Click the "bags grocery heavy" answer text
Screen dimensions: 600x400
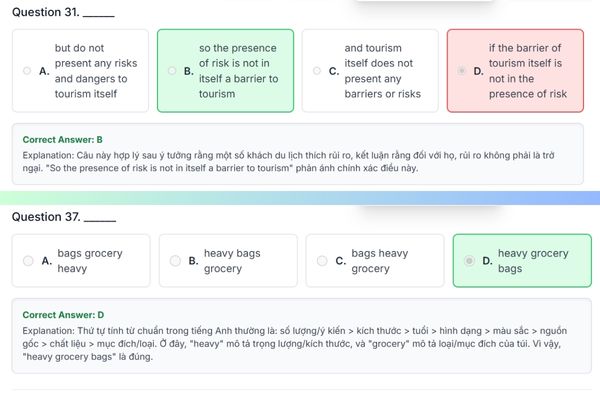(90, 261)
